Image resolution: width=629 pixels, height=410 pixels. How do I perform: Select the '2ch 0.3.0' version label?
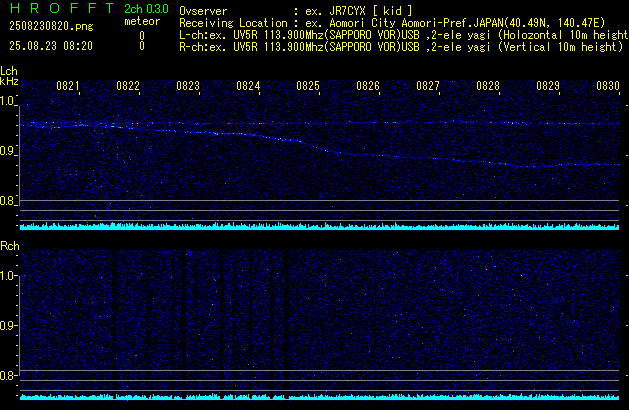(x=146, y=9)
